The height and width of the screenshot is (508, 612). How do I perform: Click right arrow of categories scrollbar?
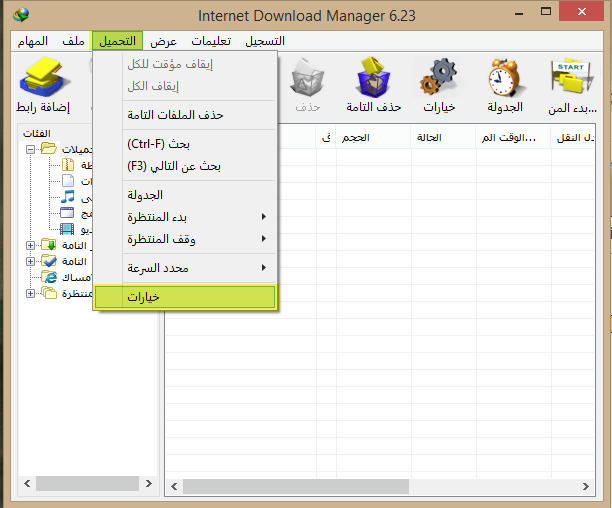(x=149, y=483)
